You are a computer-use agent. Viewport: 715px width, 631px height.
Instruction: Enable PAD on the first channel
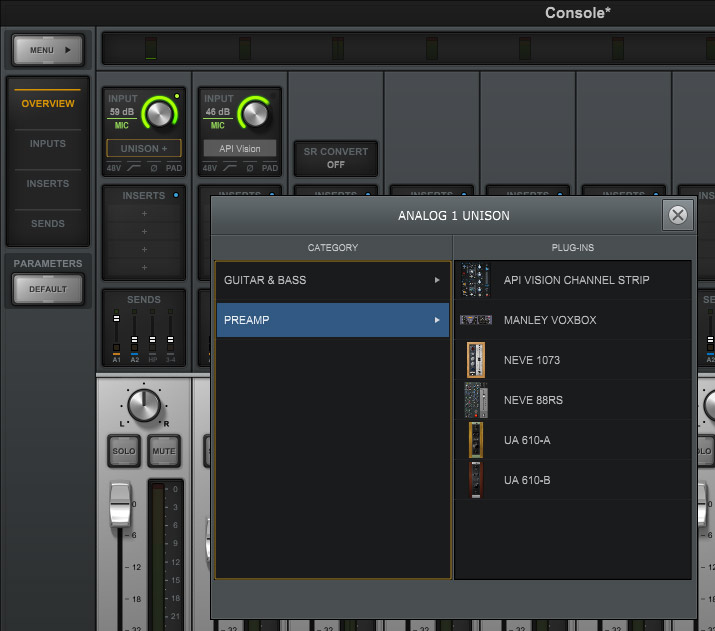click(x=174, y=168)
